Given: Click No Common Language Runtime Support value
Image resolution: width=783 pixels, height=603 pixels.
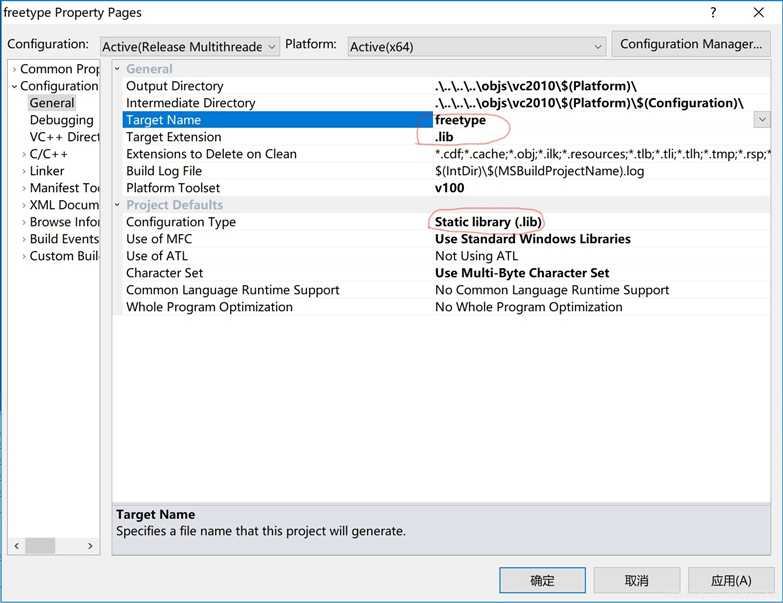Looking at the screenshot, I should click(x=552, y=290).
